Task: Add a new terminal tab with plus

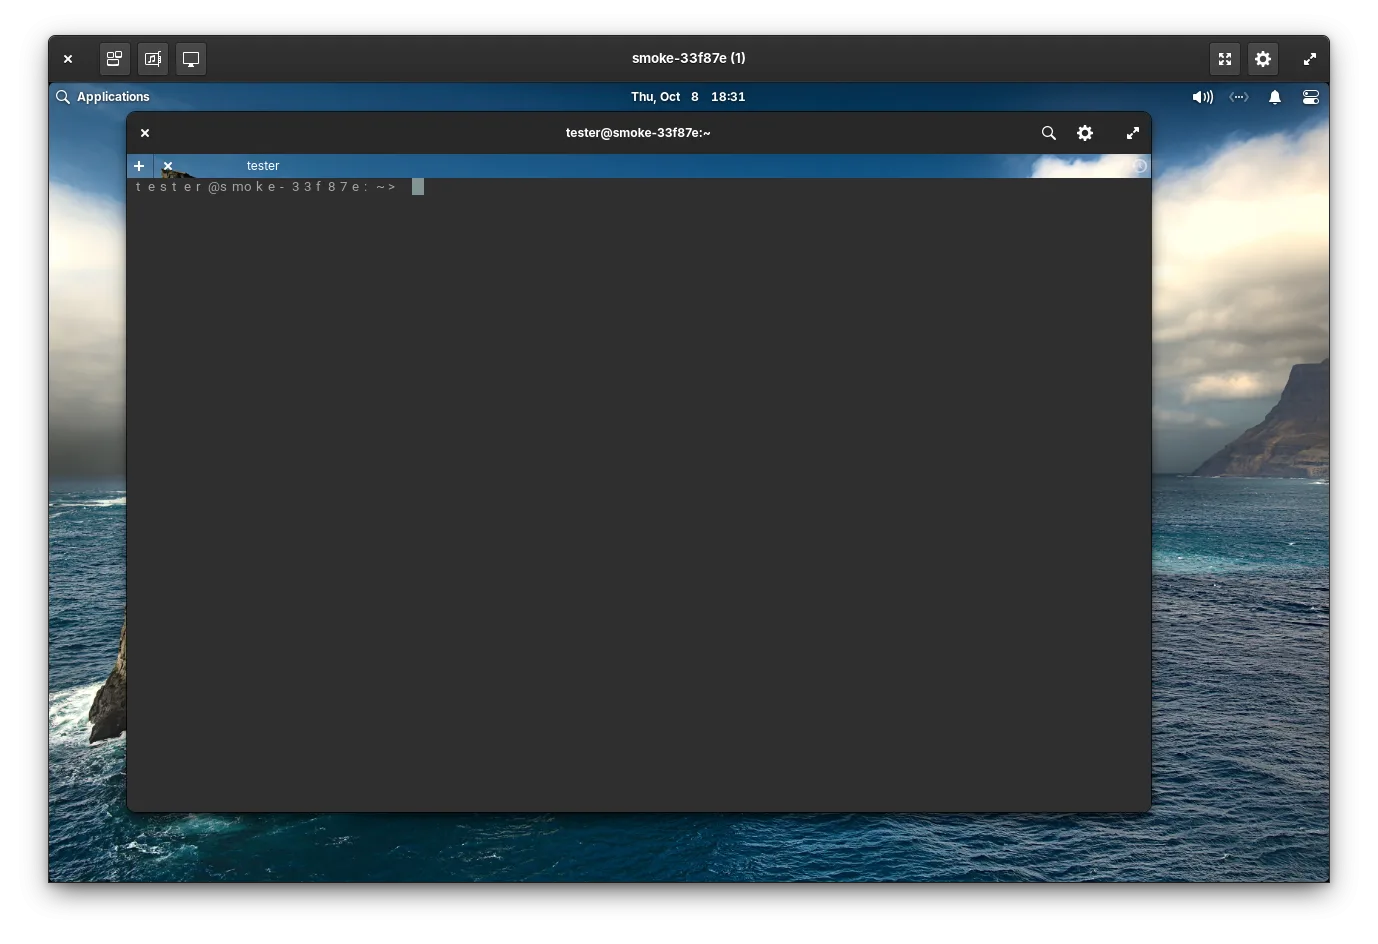Action: click(x=139, y=166)
